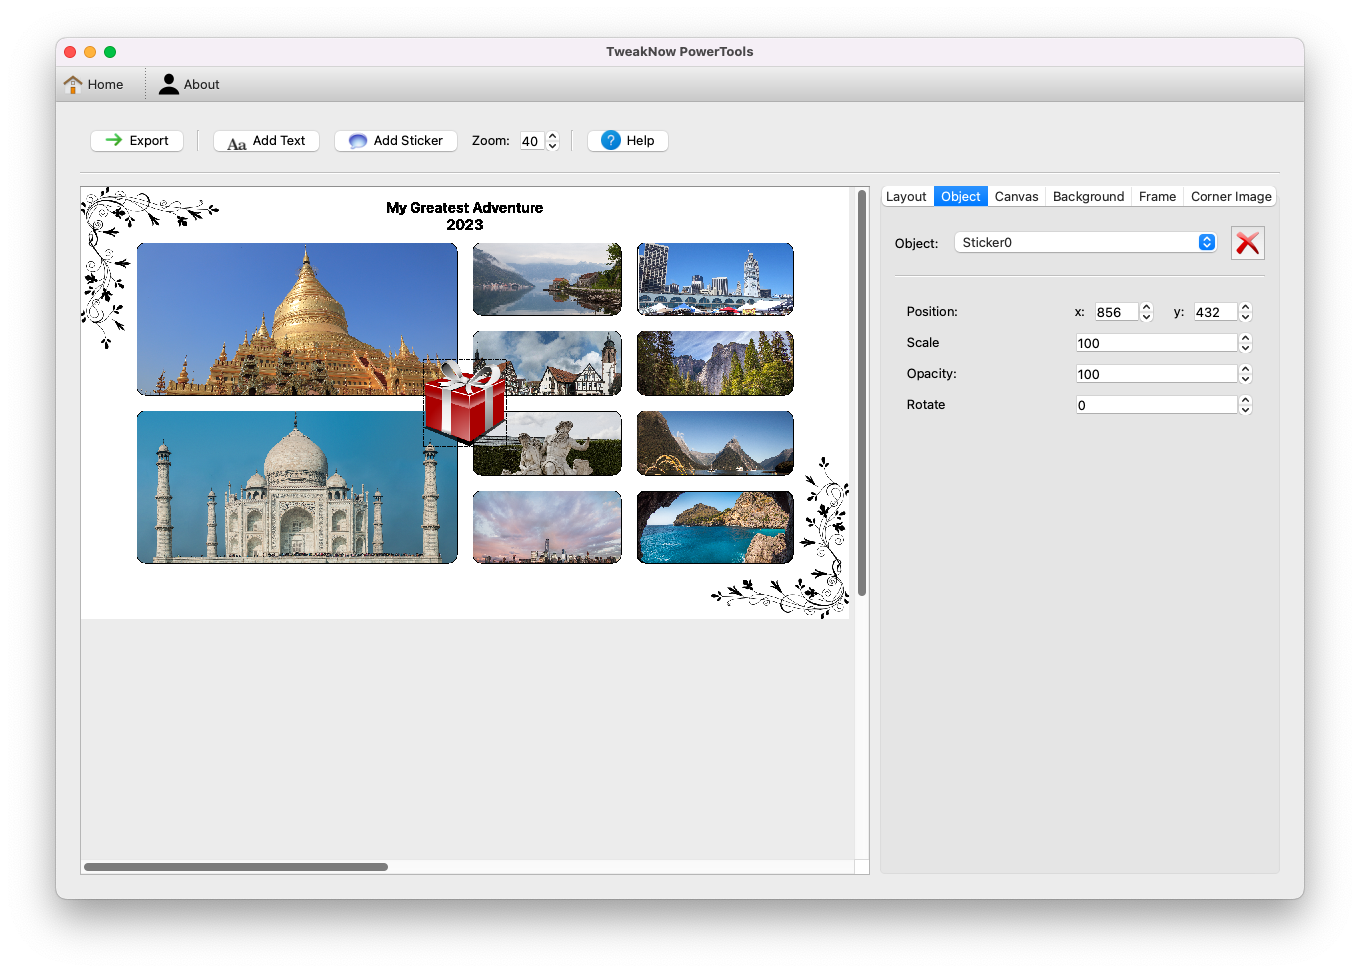Open the About person icon
The width and height of the screenshot is (1360, 973).
(169, 85)
